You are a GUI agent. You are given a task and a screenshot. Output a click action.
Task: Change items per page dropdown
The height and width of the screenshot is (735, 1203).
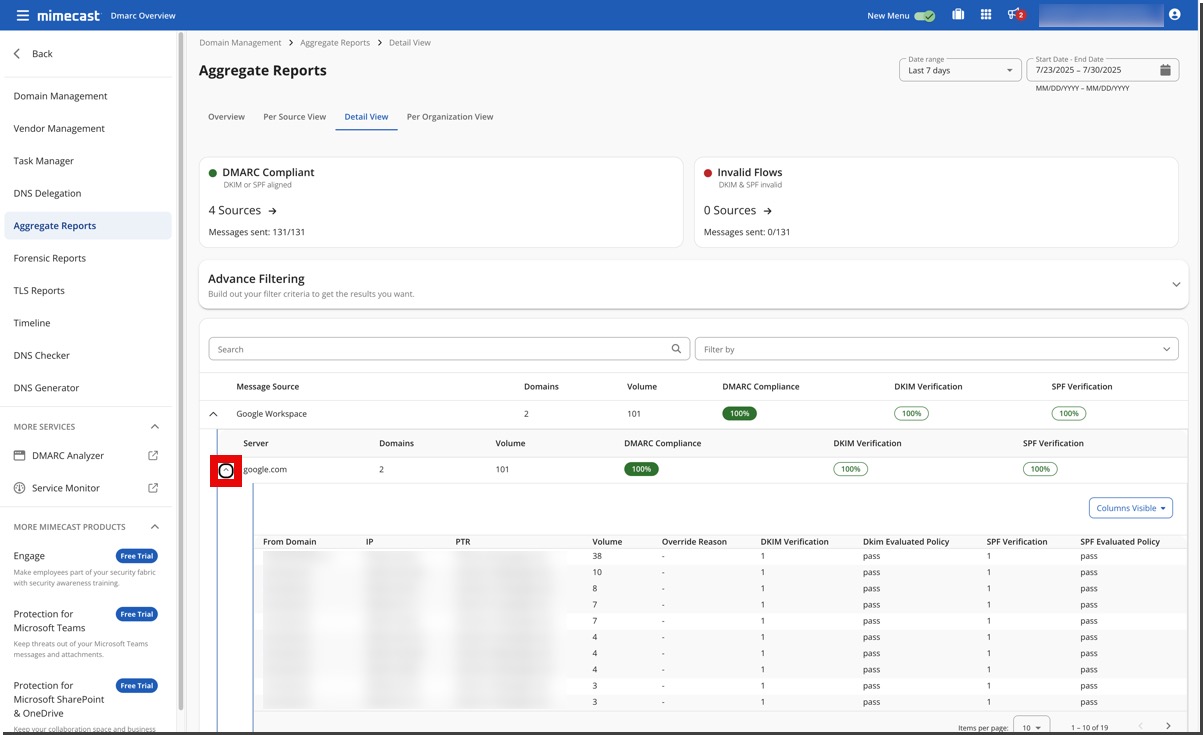pos(1031,726)
